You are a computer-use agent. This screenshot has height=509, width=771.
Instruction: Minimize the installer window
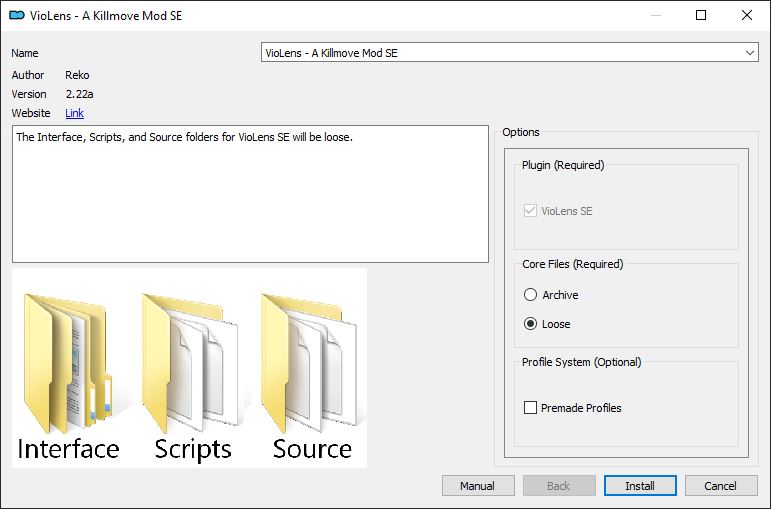coord(655,15)
